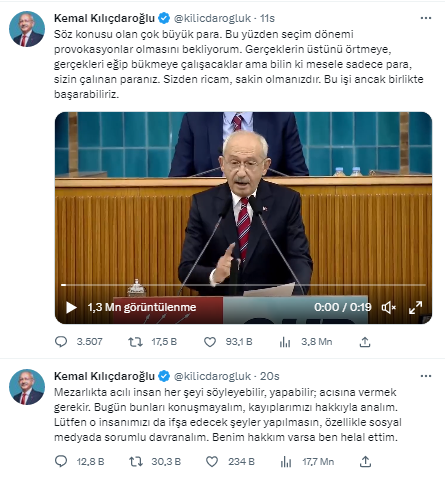Play the video in the first tweet
This screenshot has height=477, width=445.
(71, 307)
